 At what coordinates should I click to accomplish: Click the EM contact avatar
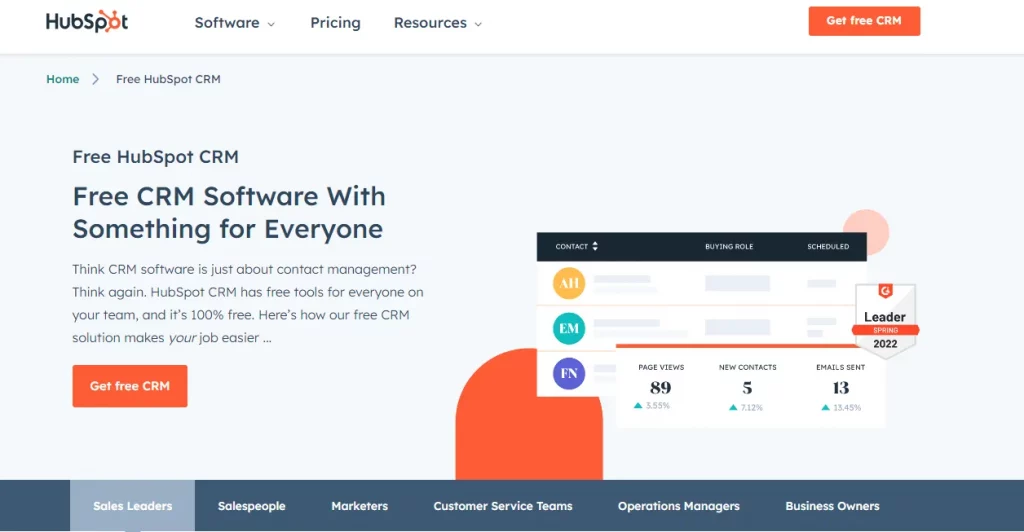(569, 328)
